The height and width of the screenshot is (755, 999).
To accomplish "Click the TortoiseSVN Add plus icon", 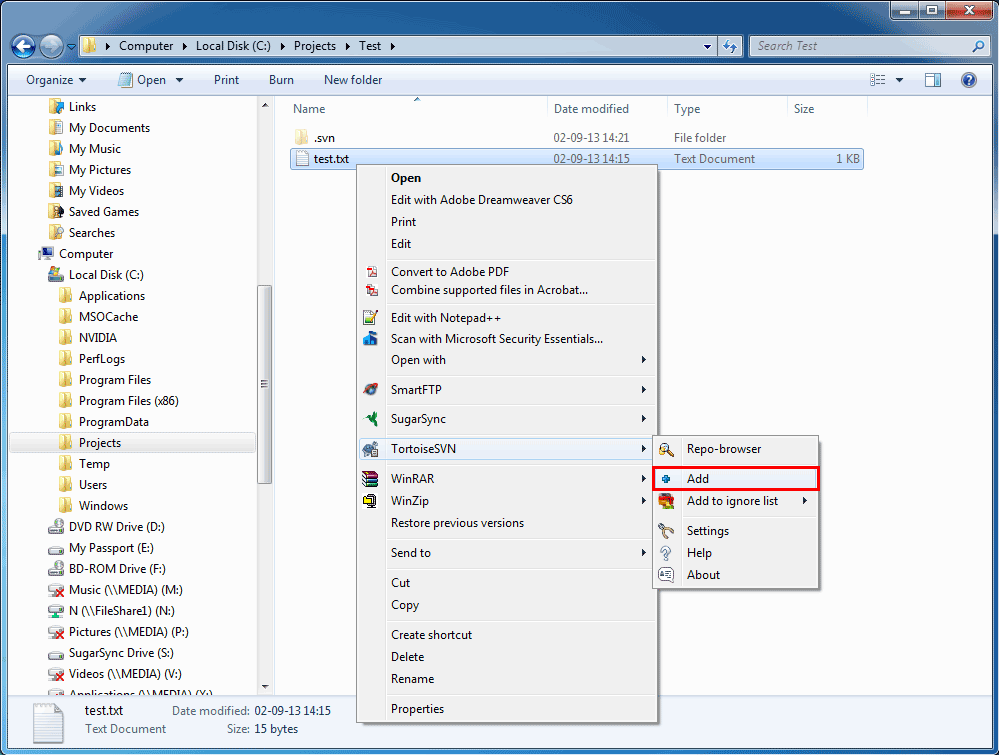I will pyautogui.click(x=666, y=479).
